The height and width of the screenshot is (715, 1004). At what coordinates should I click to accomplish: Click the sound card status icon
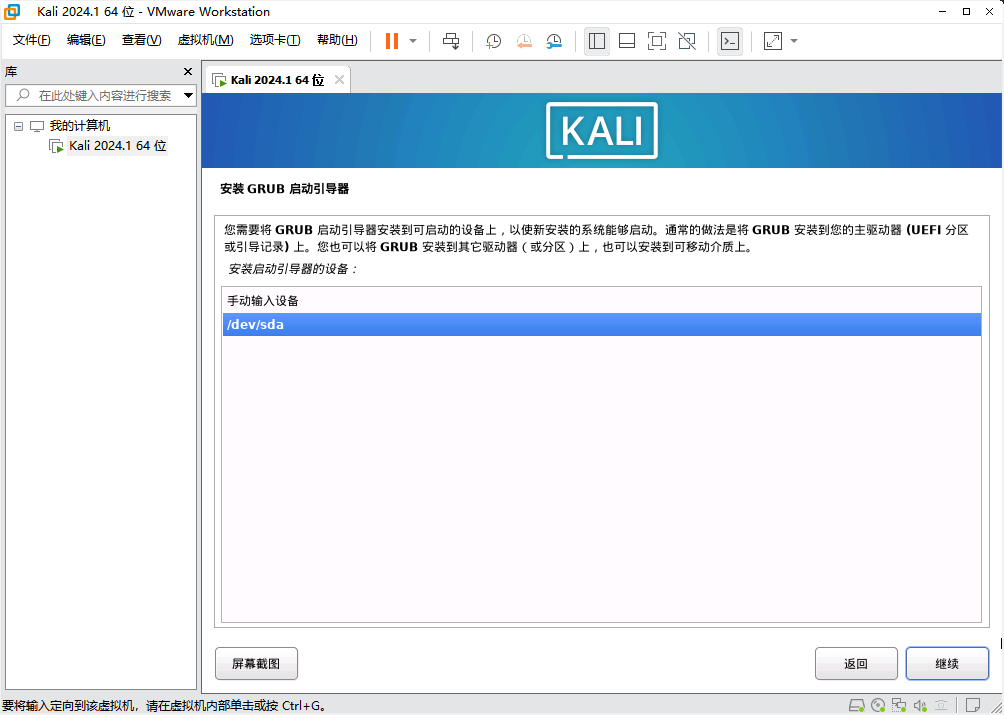click(921, 705)
